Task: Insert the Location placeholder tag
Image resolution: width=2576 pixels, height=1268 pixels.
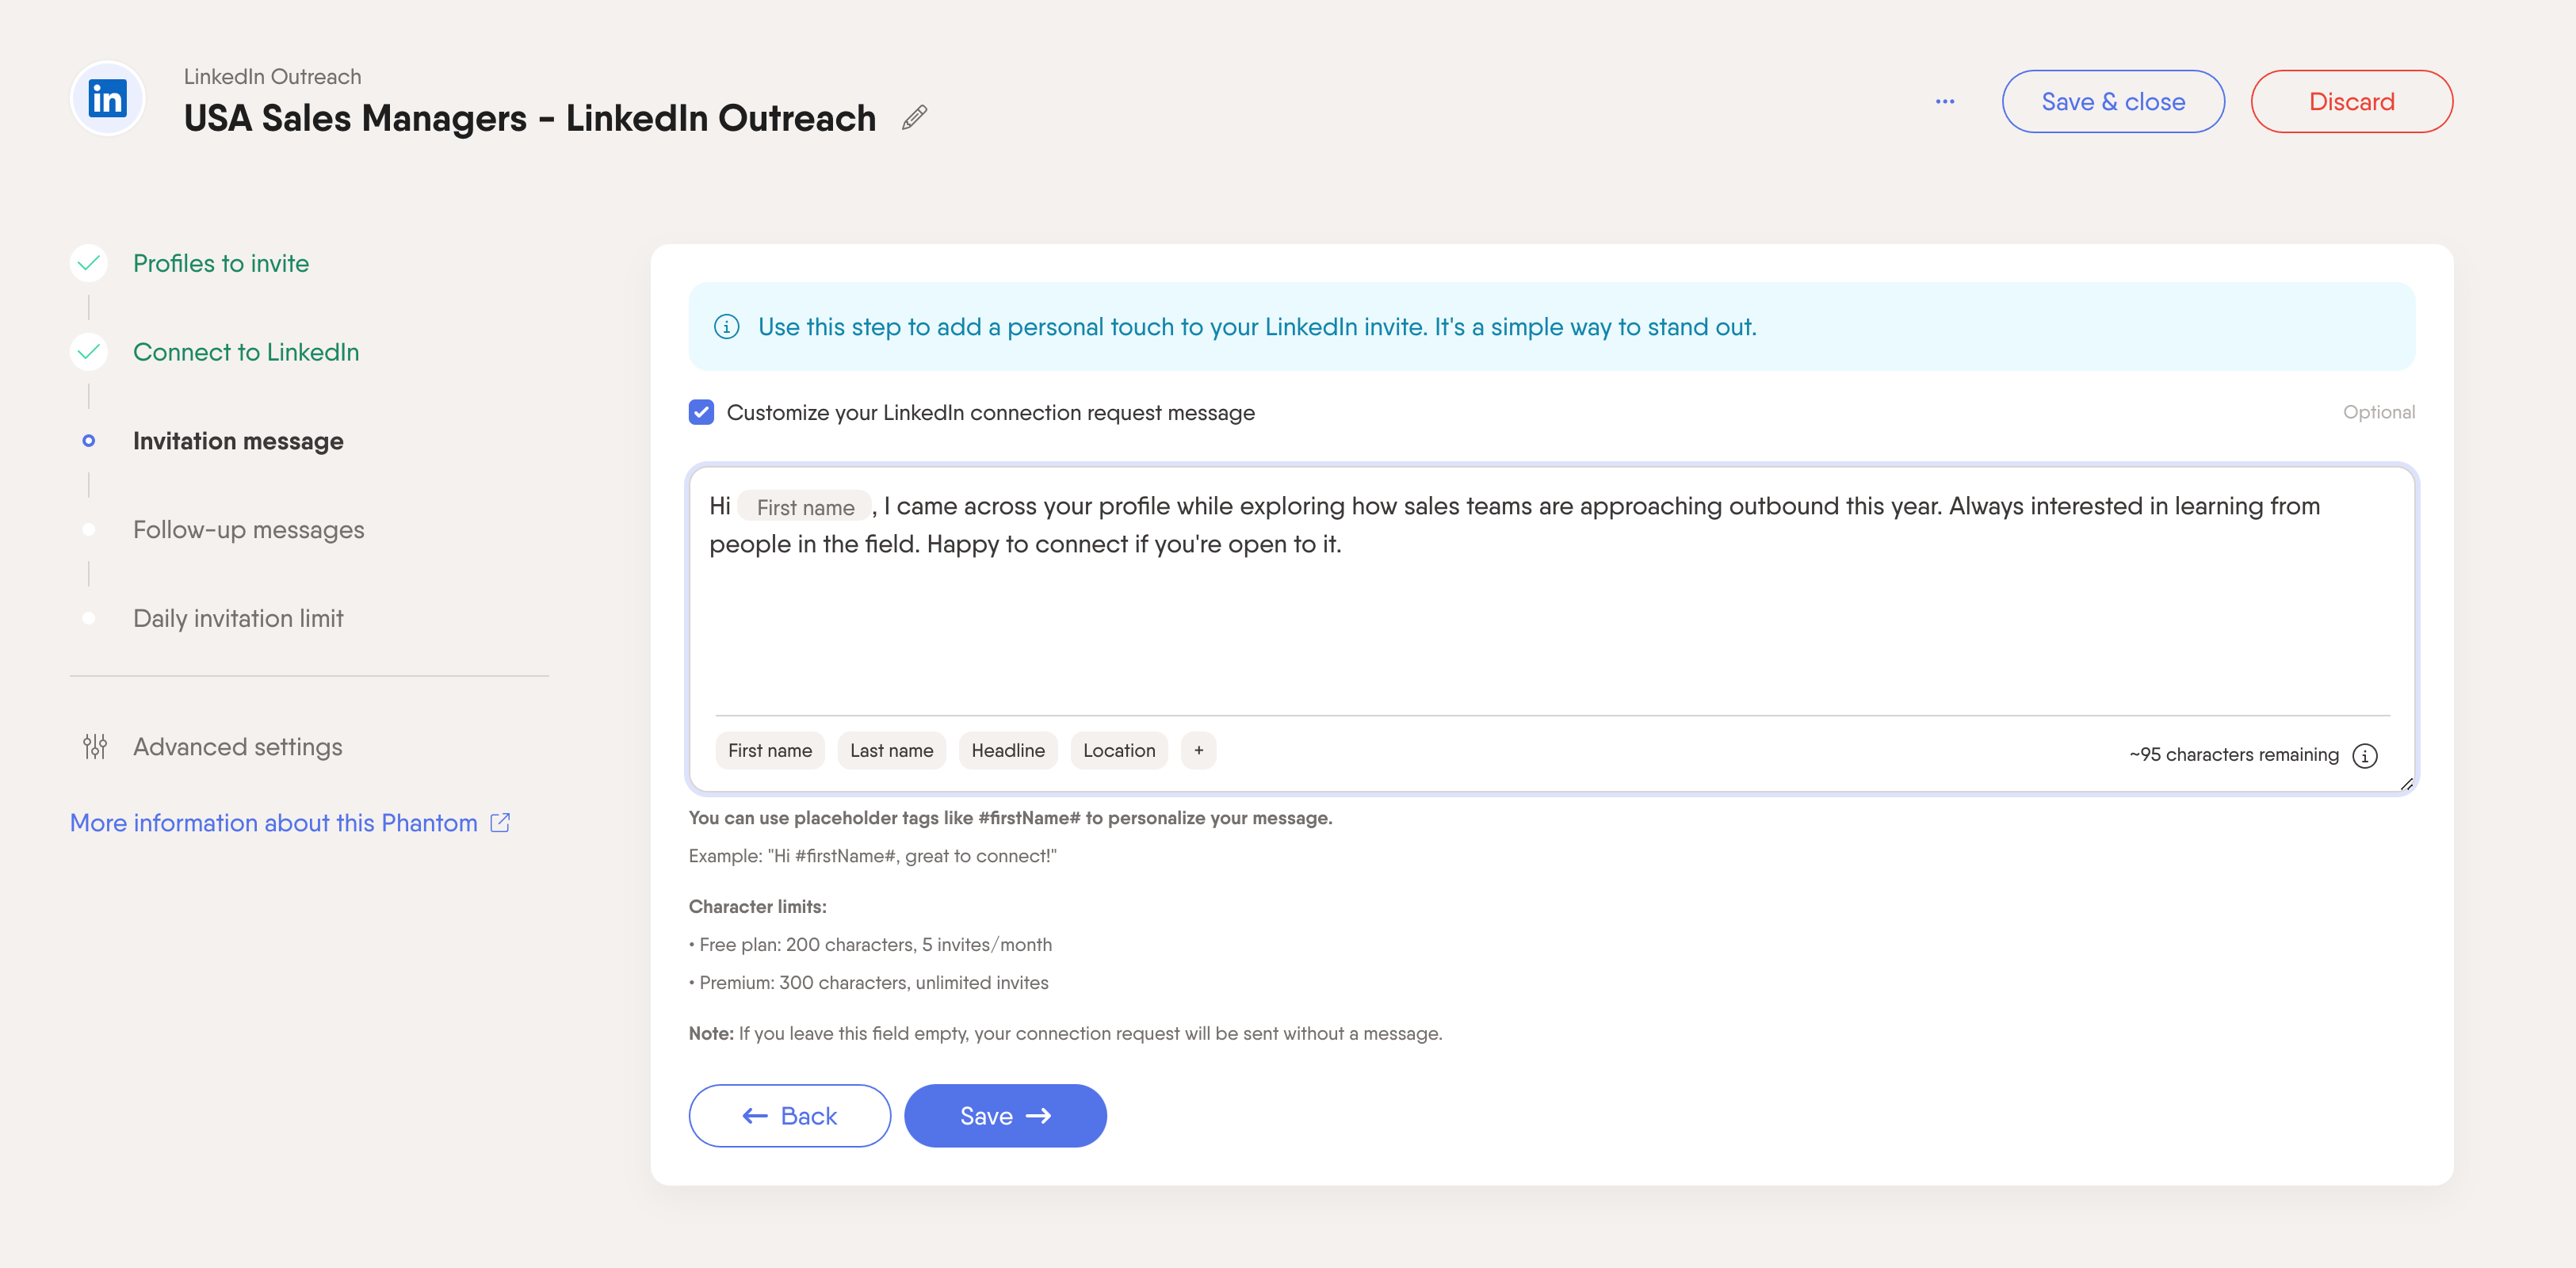Action: (x=1118, y=750)
